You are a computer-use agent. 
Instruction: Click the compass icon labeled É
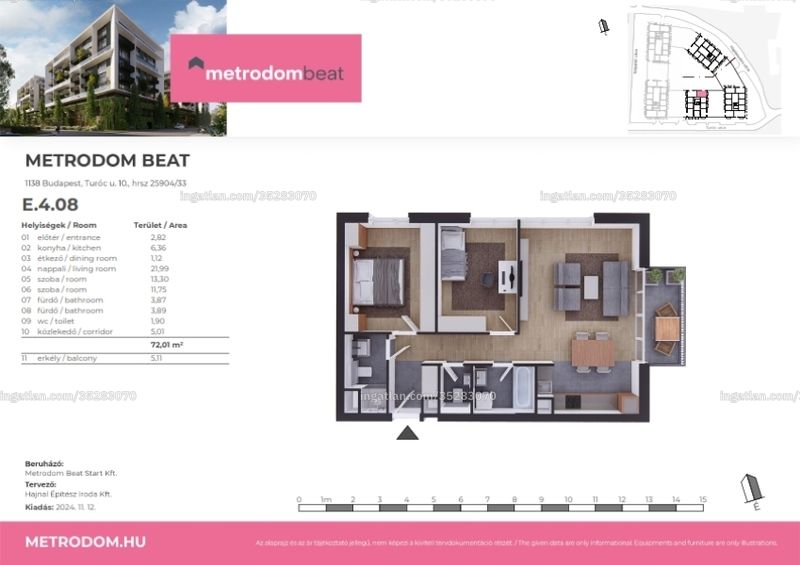[753, 492]
